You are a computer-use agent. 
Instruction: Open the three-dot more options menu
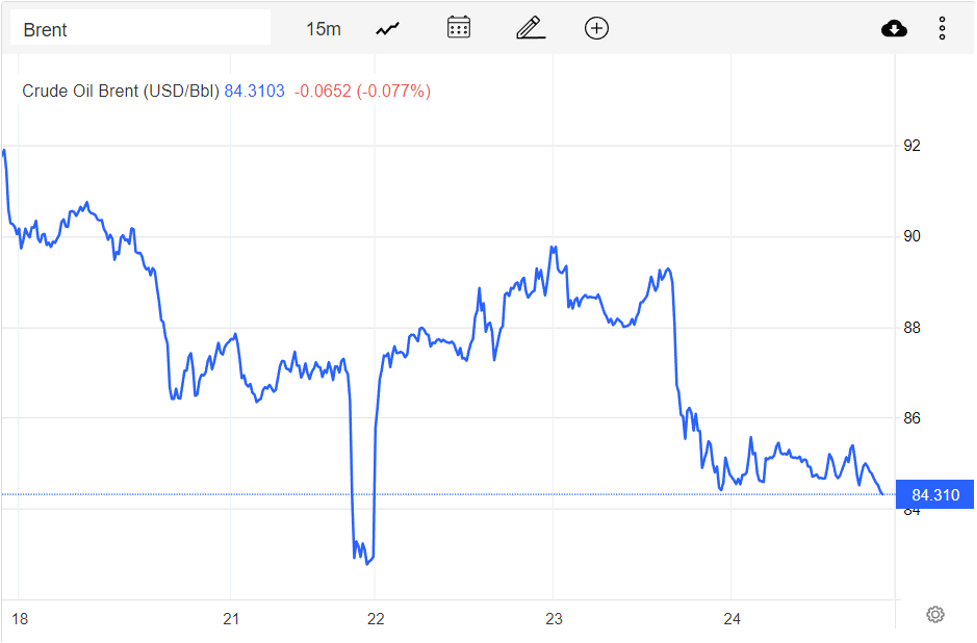[942, 28]
